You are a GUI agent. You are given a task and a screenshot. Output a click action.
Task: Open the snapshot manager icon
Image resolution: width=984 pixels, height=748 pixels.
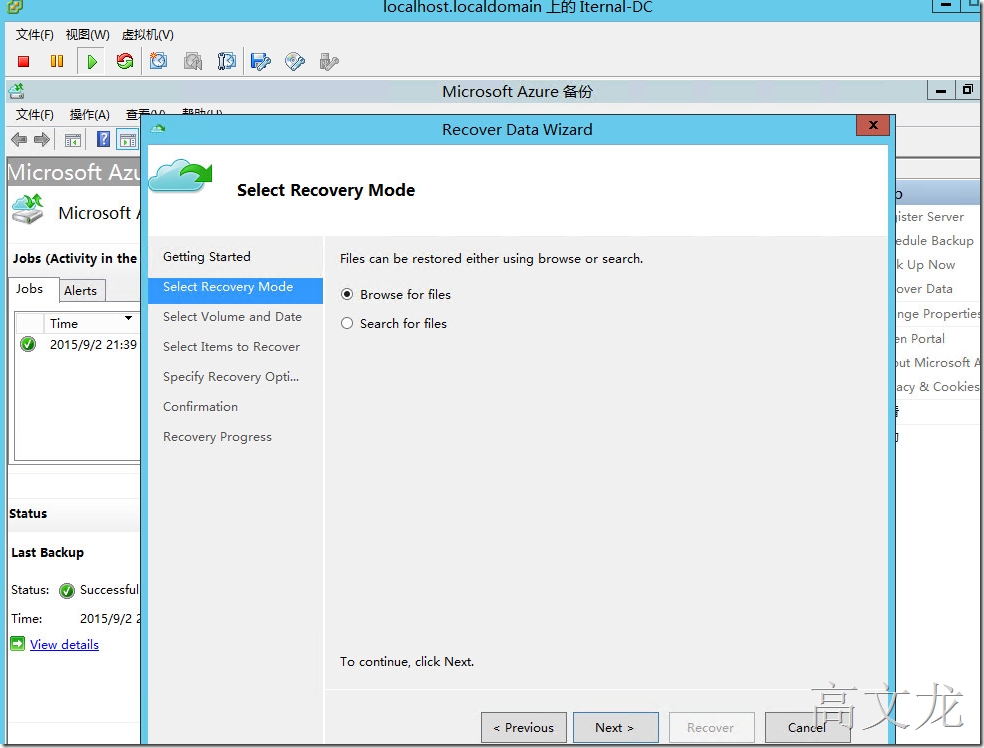tap(227, 61)
